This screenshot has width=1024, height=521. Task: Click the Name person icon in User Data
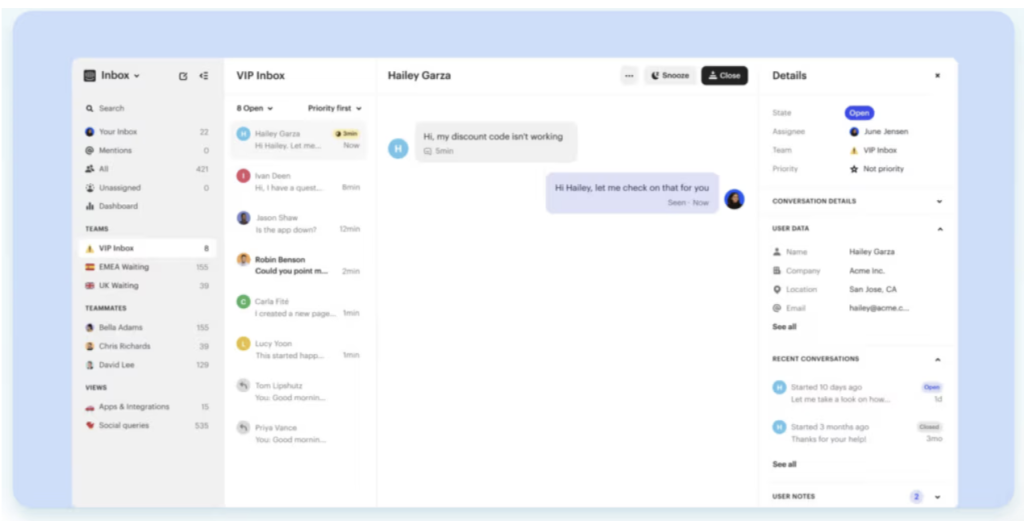pos(776,252)
